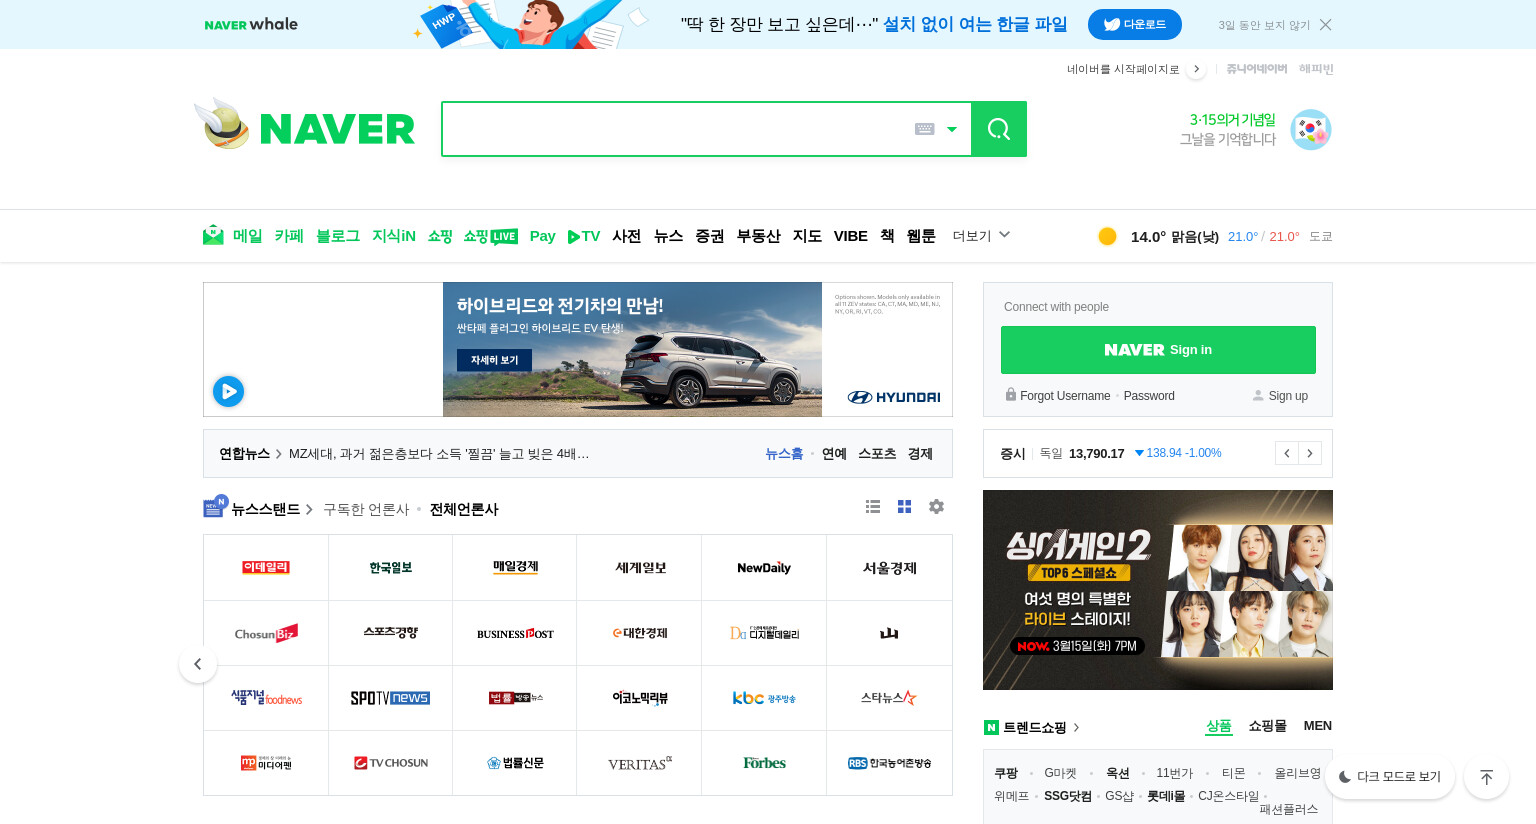
Task: Open the 쿠팡 shopping link
Action: point(1006,773)
